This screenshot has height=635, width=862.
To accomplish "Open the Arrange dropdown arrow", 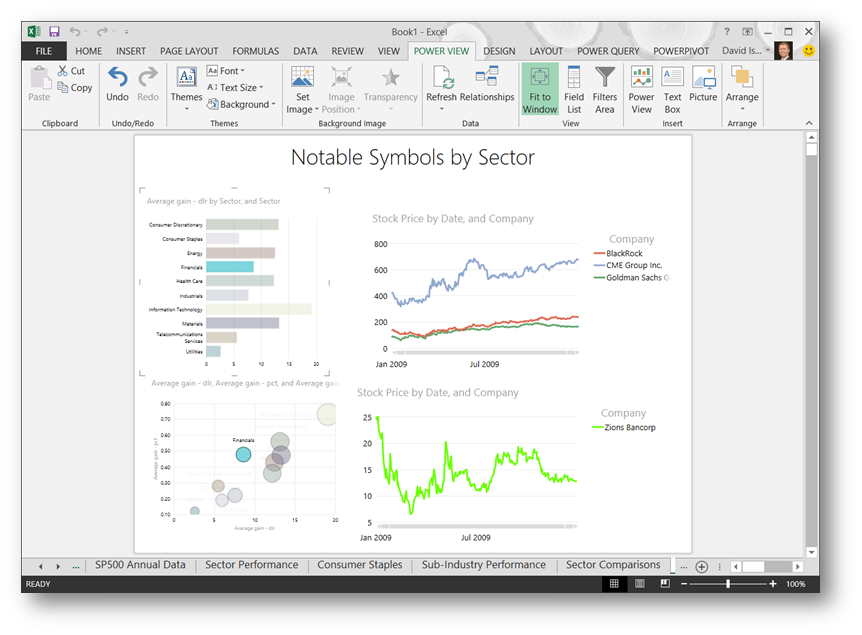I will coord(742,109).
